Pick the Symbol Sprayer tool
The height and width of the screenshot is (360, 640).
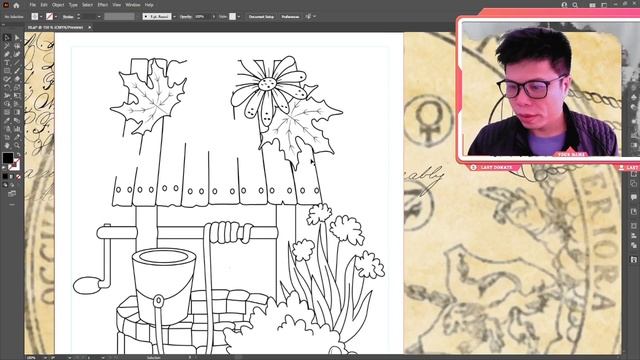click(x=7, y=129)
